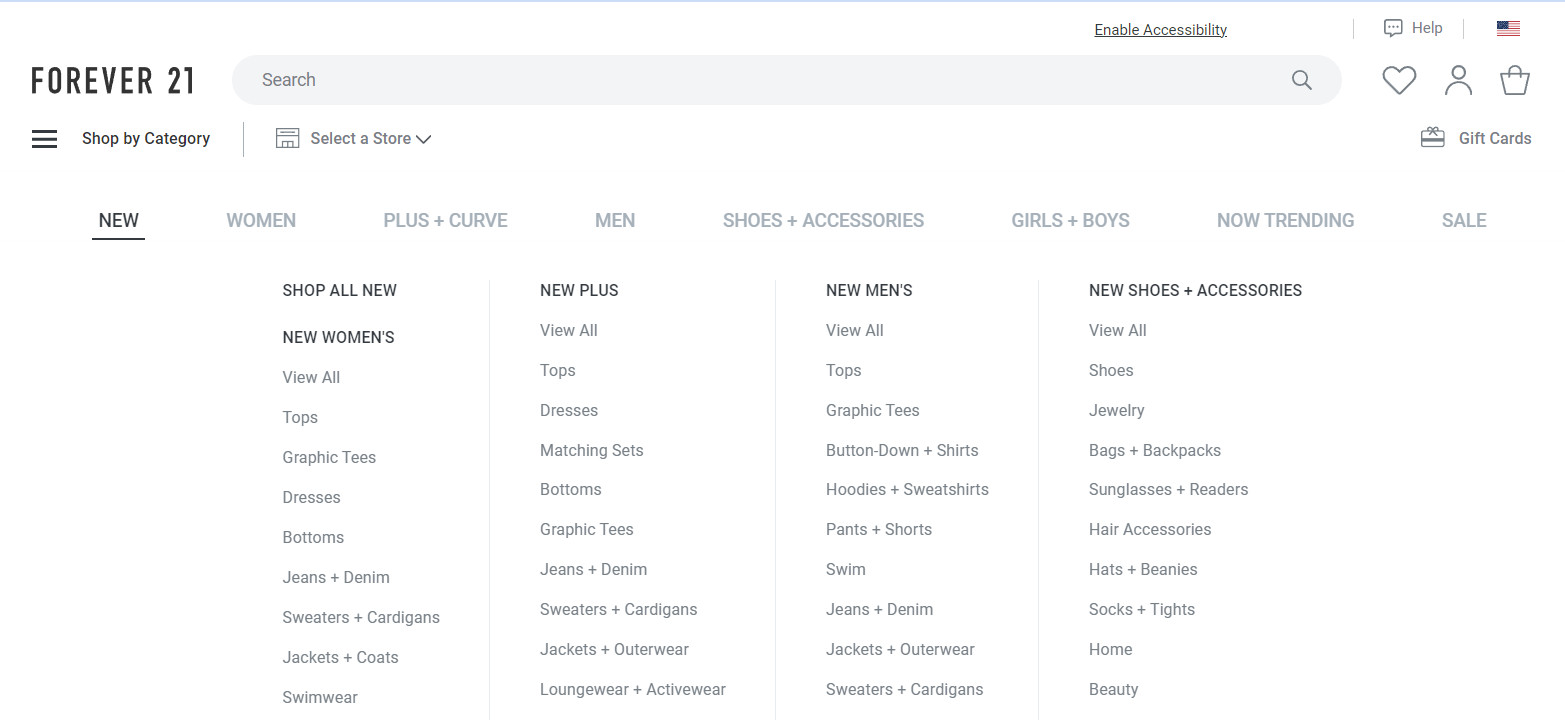Click the Forever 21 logo
The width and height of the screenshot is (1565, 720).
112,81
